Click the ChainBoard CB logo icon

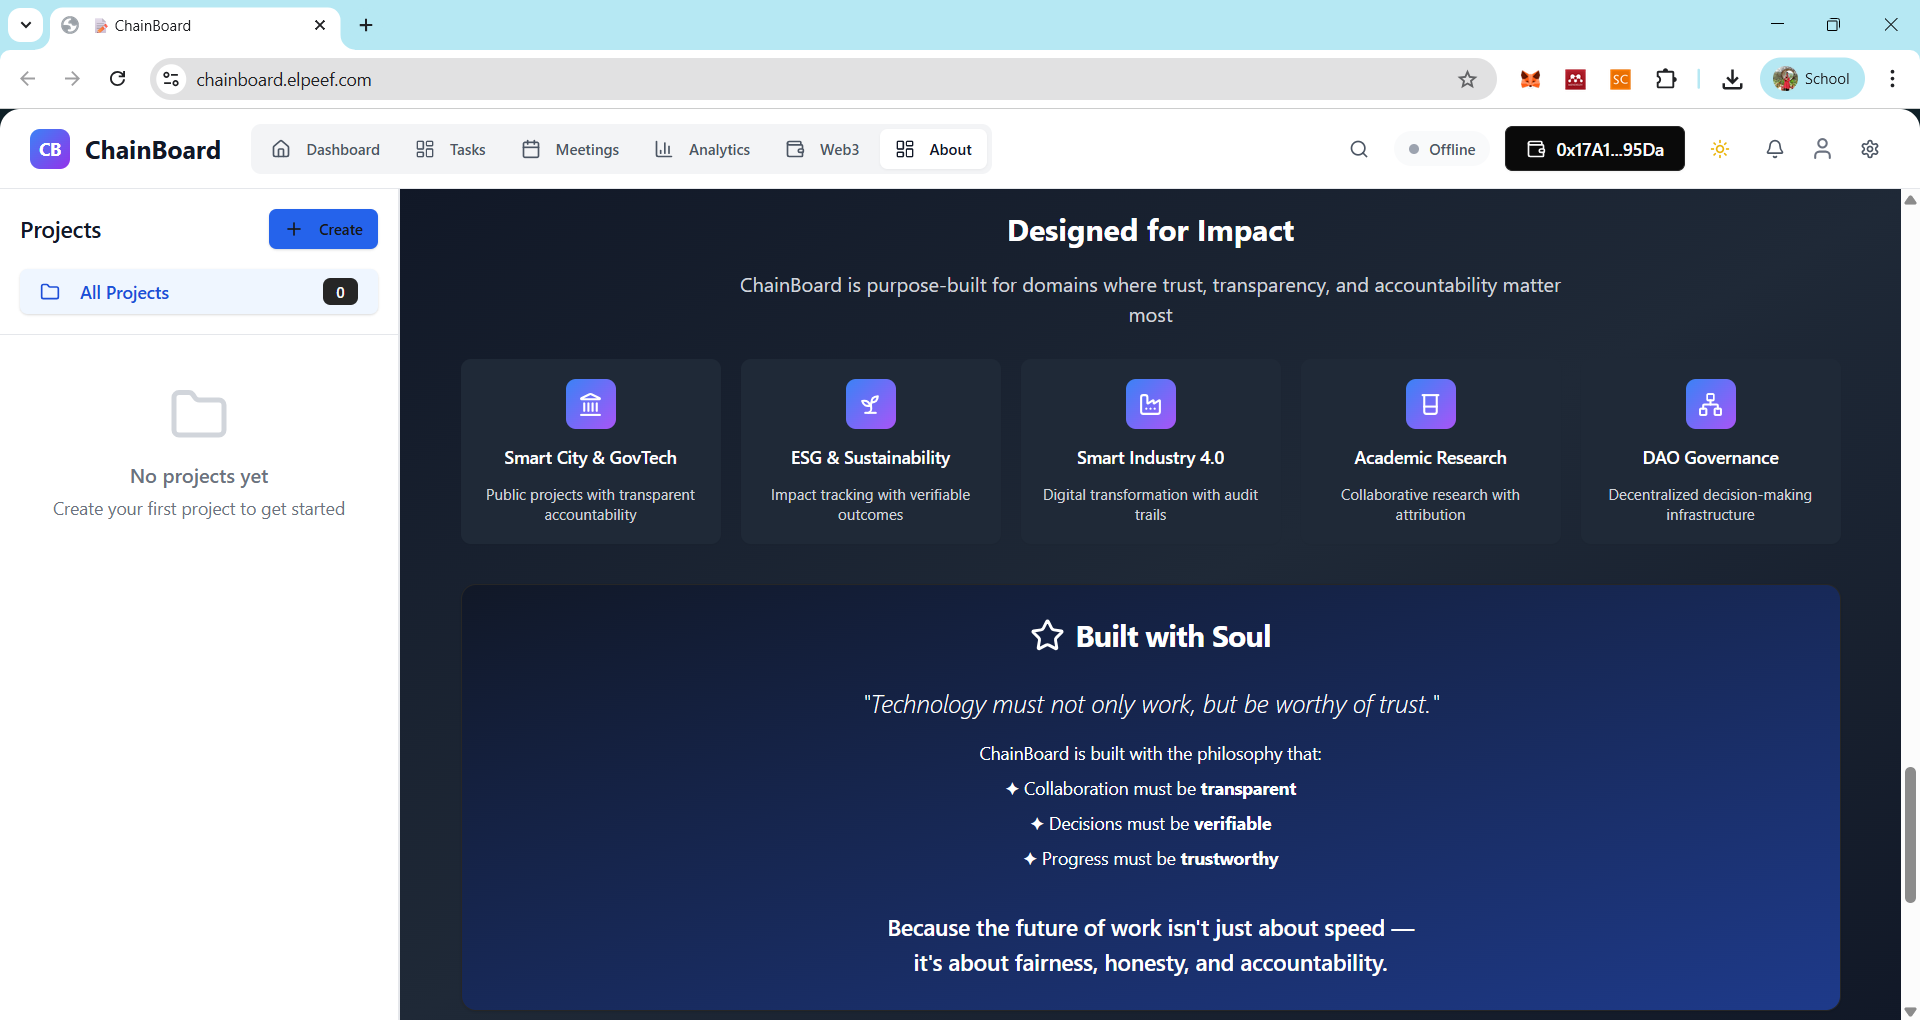pos(50,149)
